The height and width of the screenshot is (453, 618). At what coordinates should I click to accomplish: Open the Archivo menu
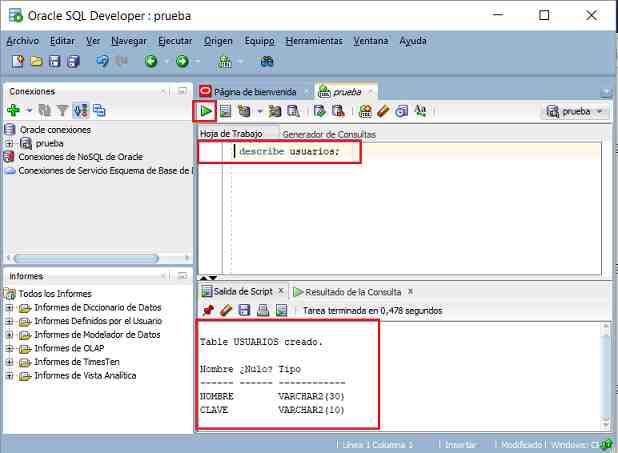point(22,41)
